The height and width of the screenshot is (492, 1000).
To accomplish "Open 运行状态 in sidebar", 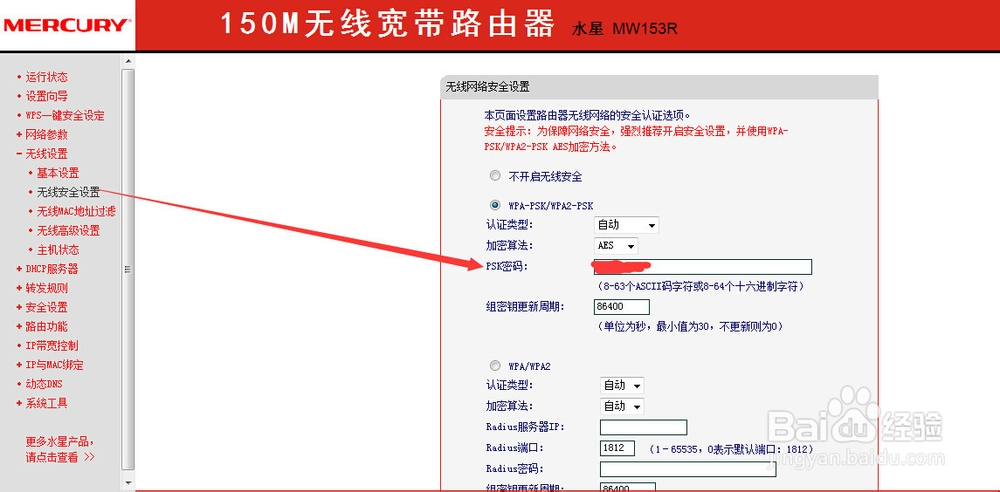I will [46, 77].
